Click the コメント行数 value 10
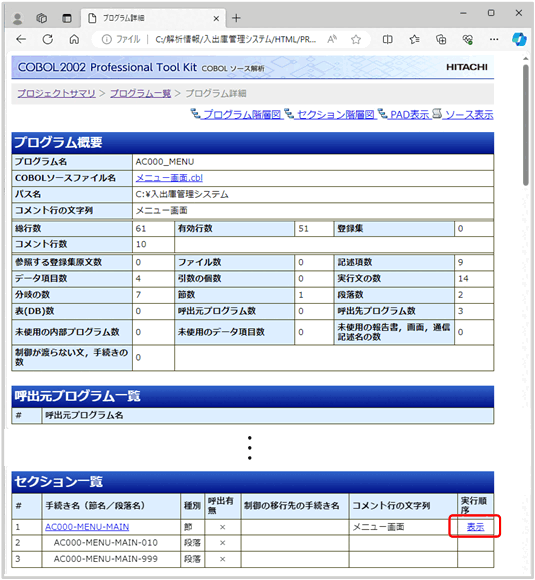The width and height of the screenshot is (535, 580). pyautogui.click(x=141, y=245)
